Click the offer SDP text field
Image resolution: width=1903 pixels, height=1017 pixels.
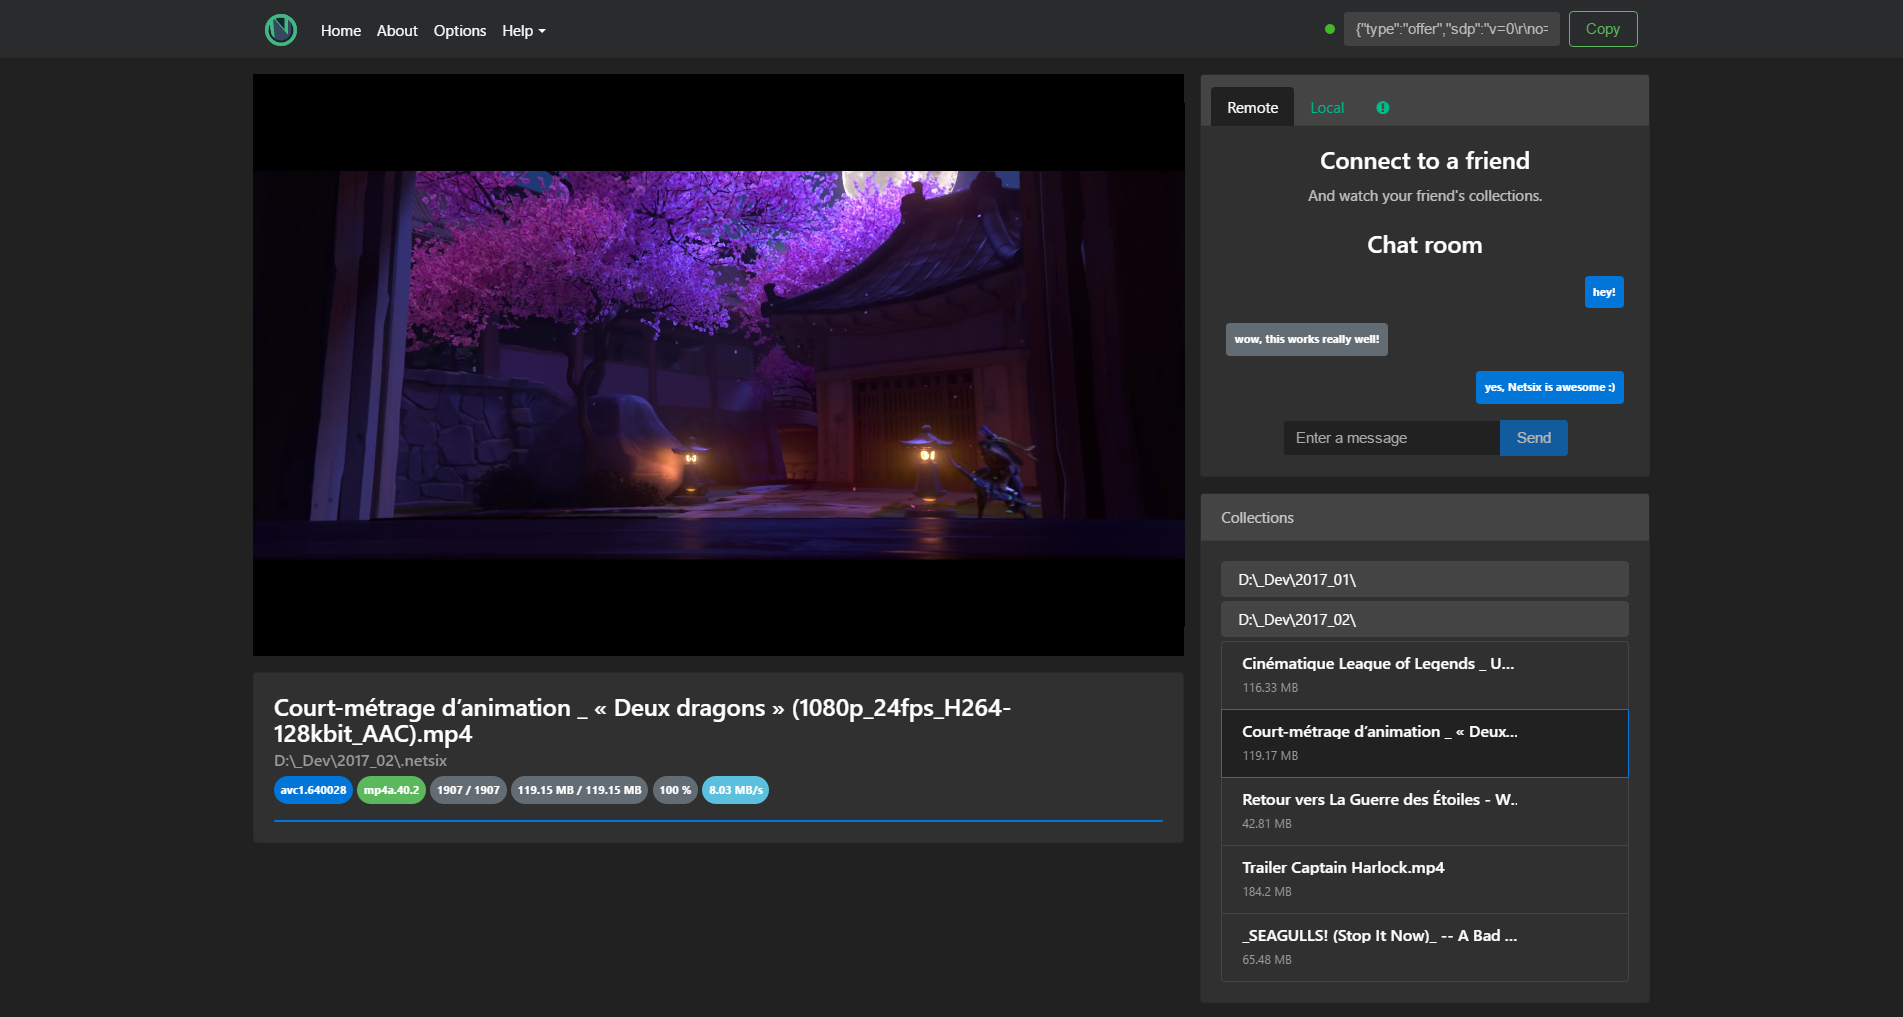[1451, 29]
